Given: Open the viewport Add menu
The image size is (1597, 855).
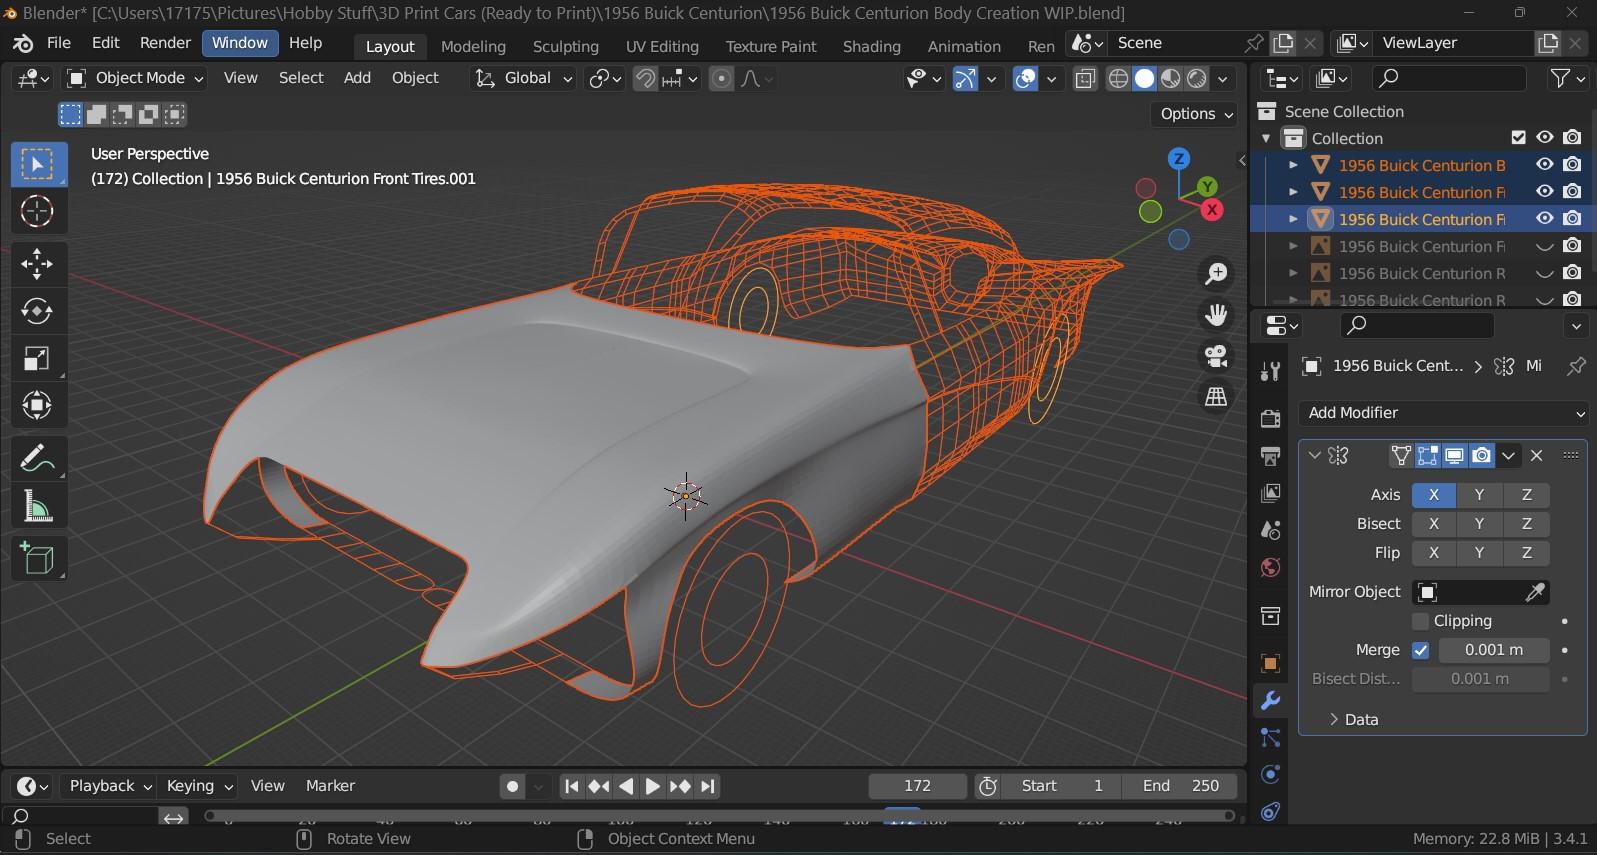Looking at the screenshot, I should point(357,78).
